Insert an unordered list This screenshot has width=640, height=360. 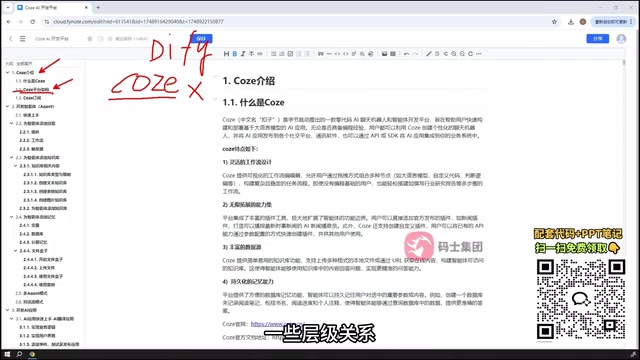[273, 54]
